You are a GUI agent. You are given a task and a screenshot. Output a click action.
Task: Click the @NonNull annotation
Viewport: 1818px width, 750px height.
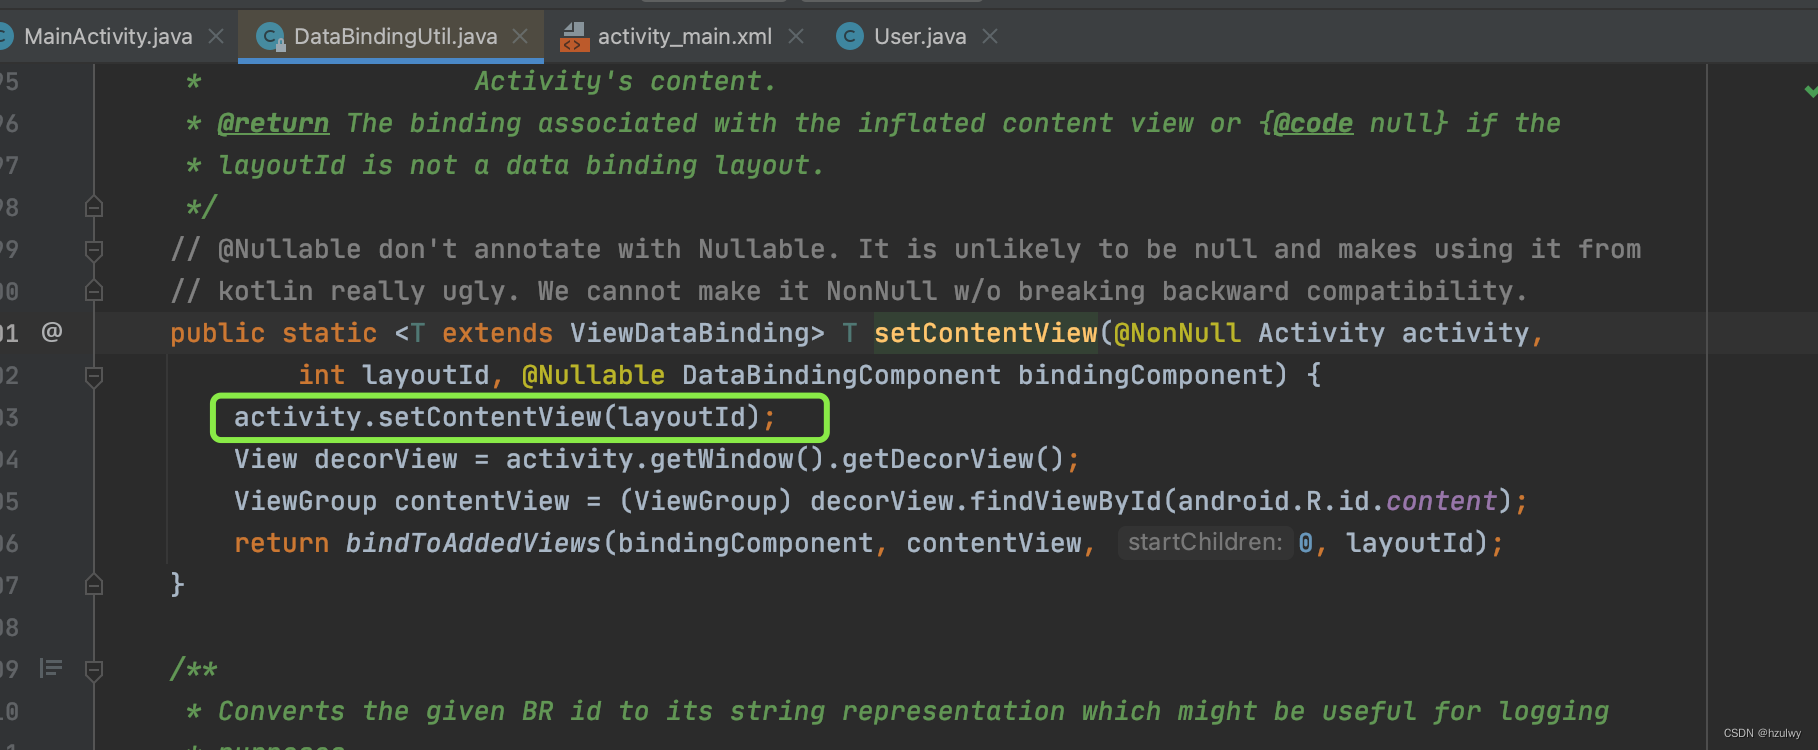tap(1178, 333)
